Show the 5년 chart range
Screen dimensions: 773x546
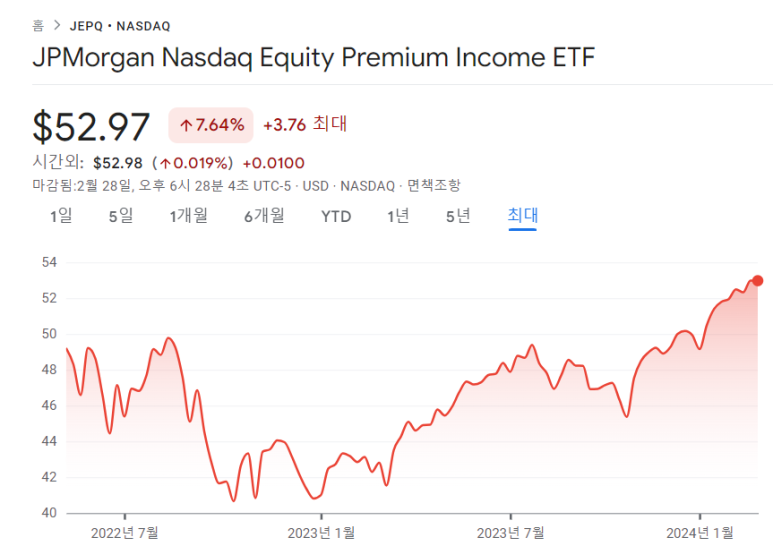(x=458, y=216)
